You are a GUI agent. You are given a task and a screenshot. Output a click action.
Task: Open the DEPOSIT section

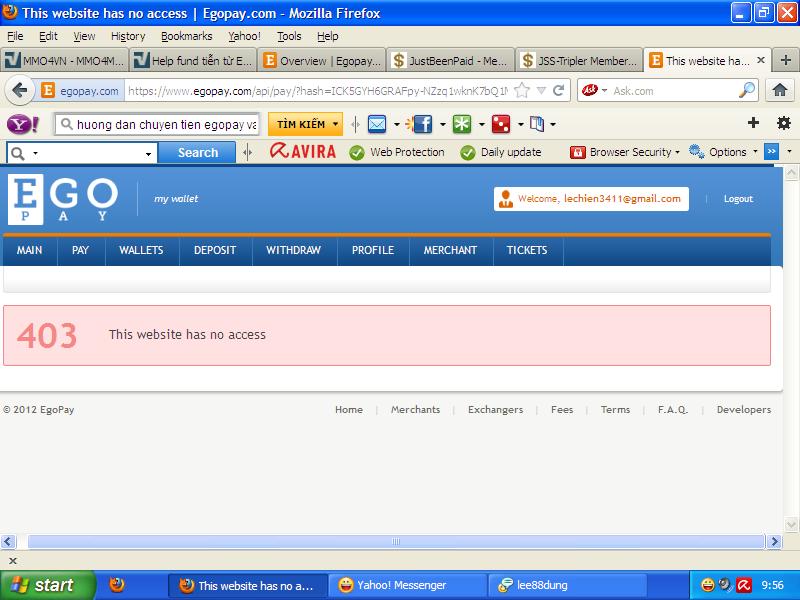(x=215, y=250)
